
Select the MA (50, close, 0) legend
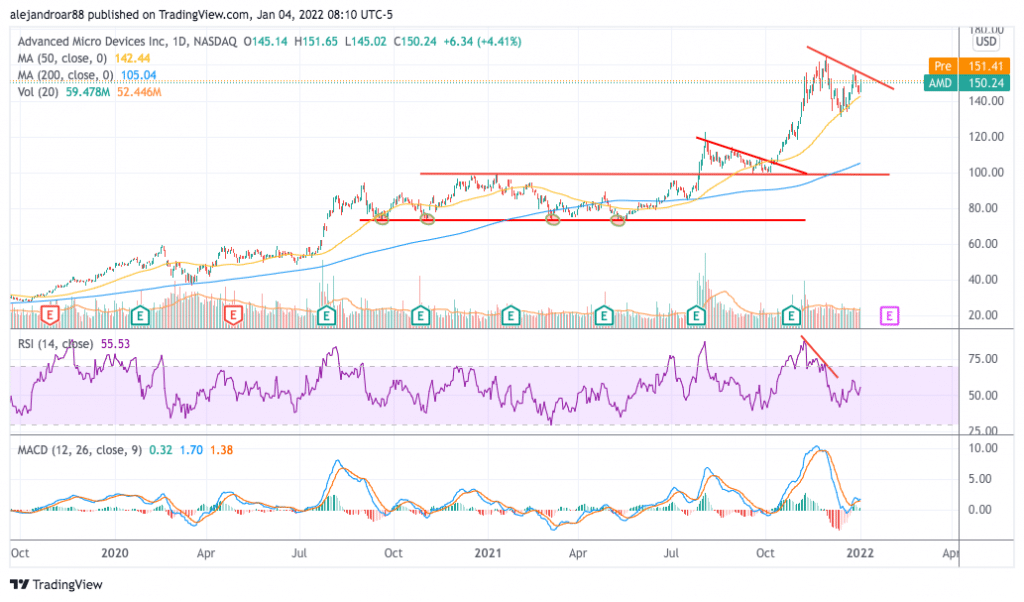pyautogui.click(x=62, y=59)
